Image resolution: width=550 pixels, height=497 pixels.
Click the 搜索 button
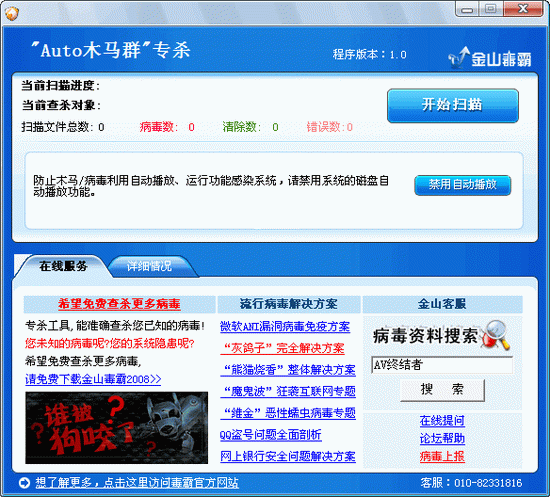[x=442, y=389]
